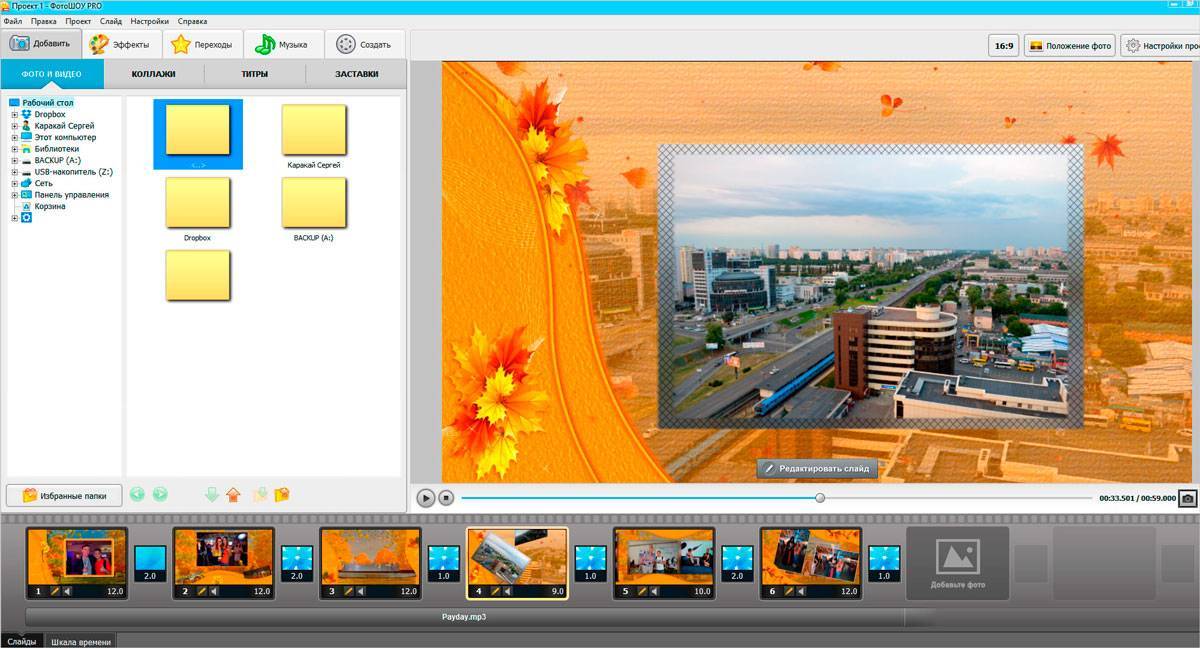Switch to the Шкала времени timeline view
Screen dimensions: 1200x648
(x=81, y=641)
